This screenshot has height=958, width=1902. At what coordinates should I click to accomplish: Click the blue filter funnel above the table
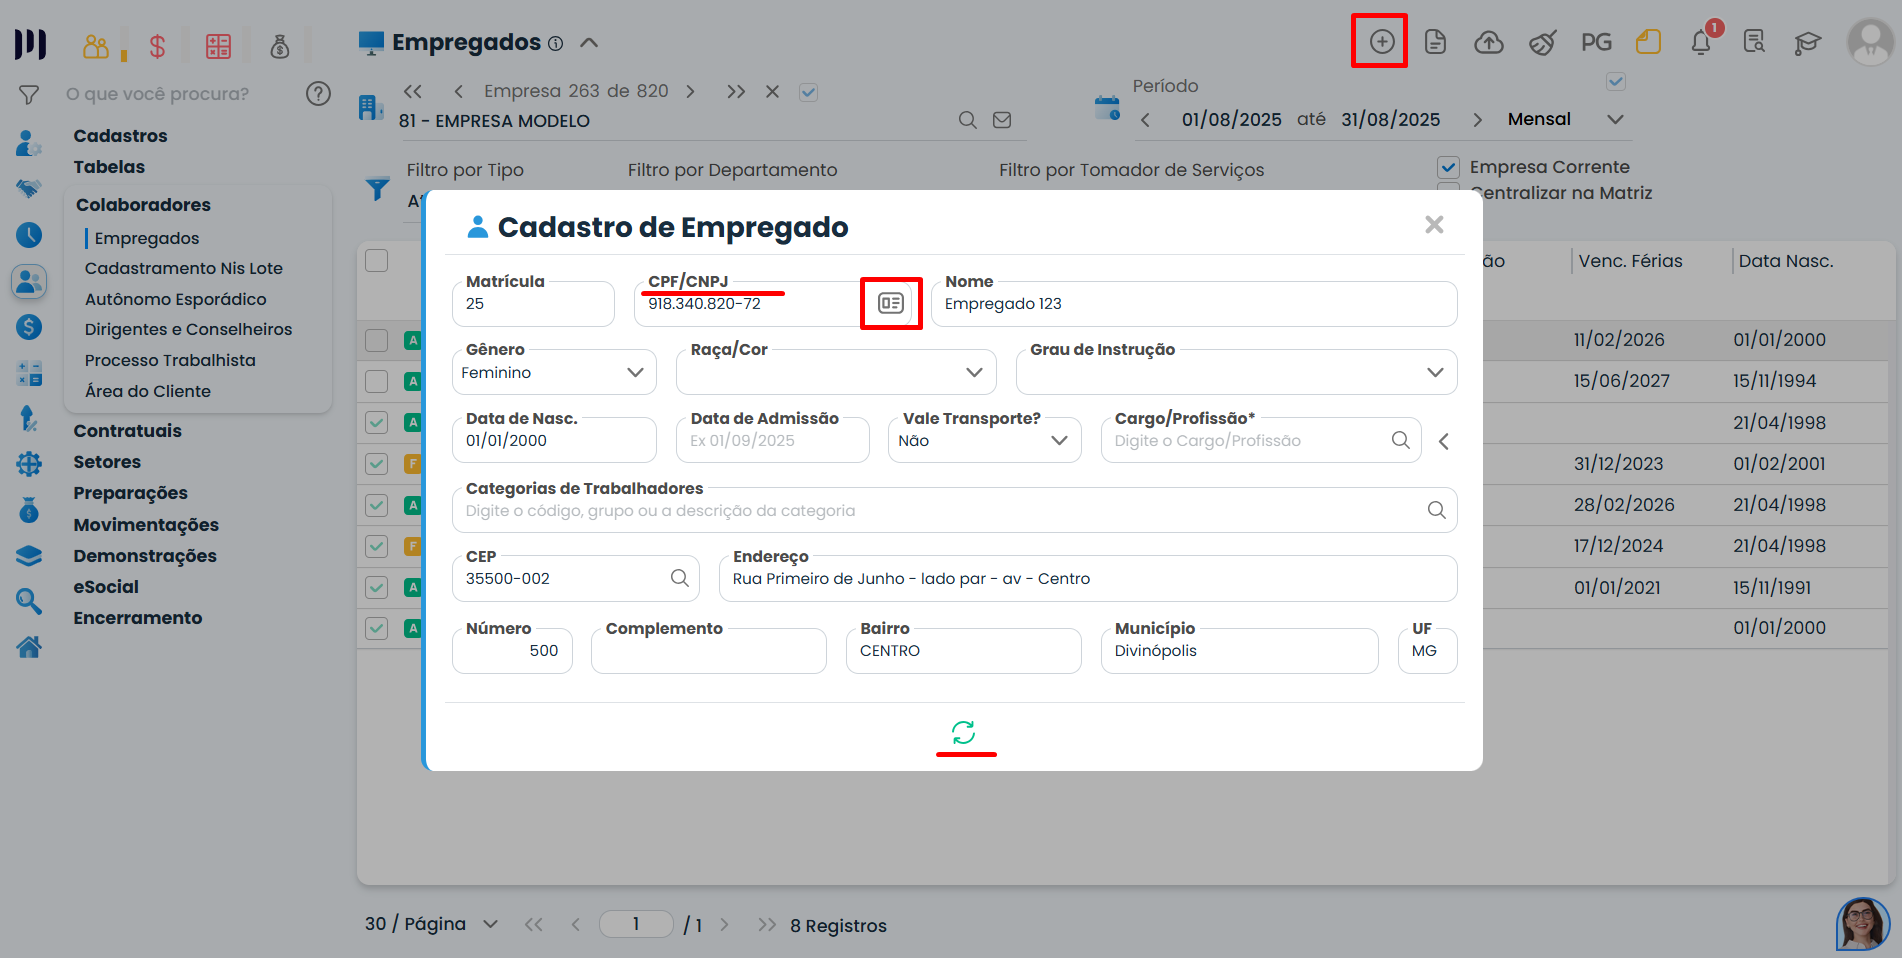tap(377, 189)
